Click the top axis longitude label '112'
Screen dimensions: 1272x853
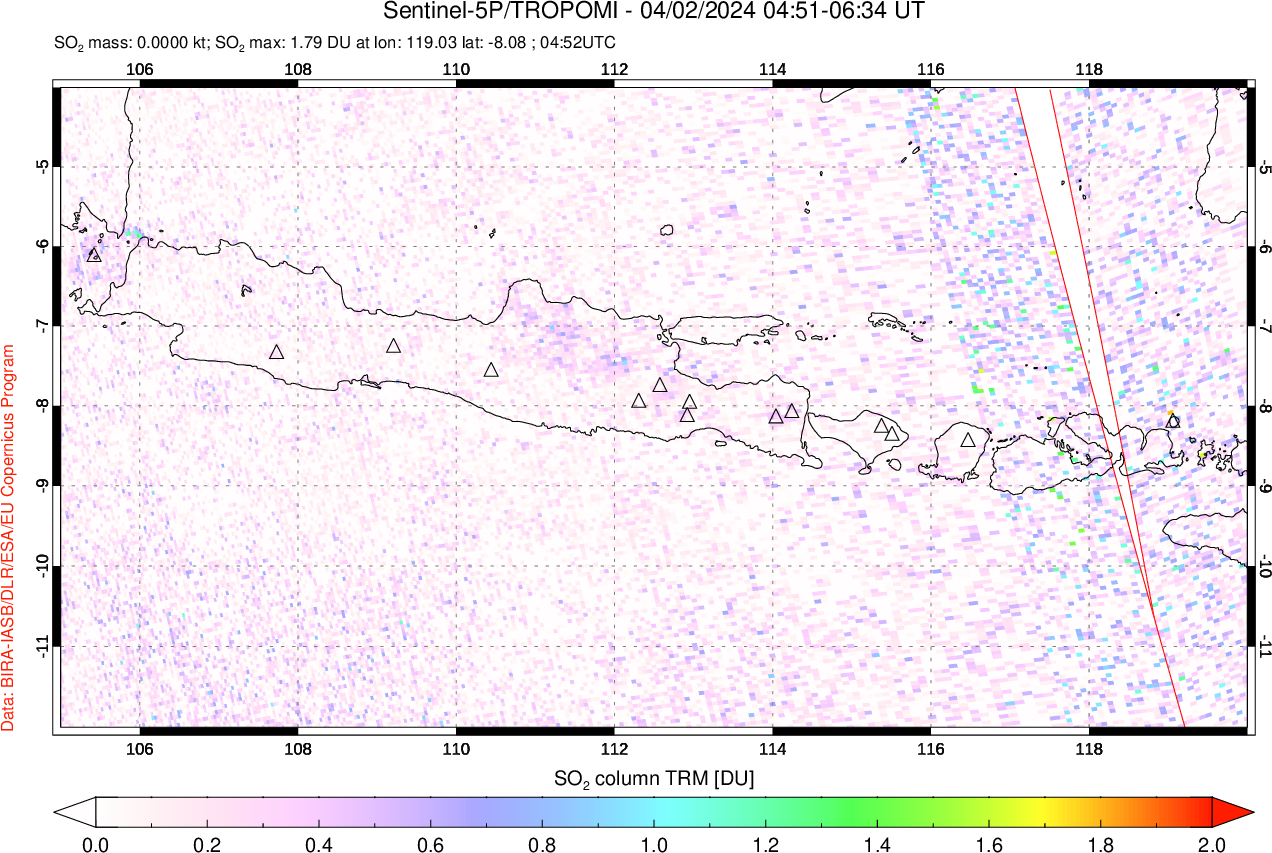614,69
